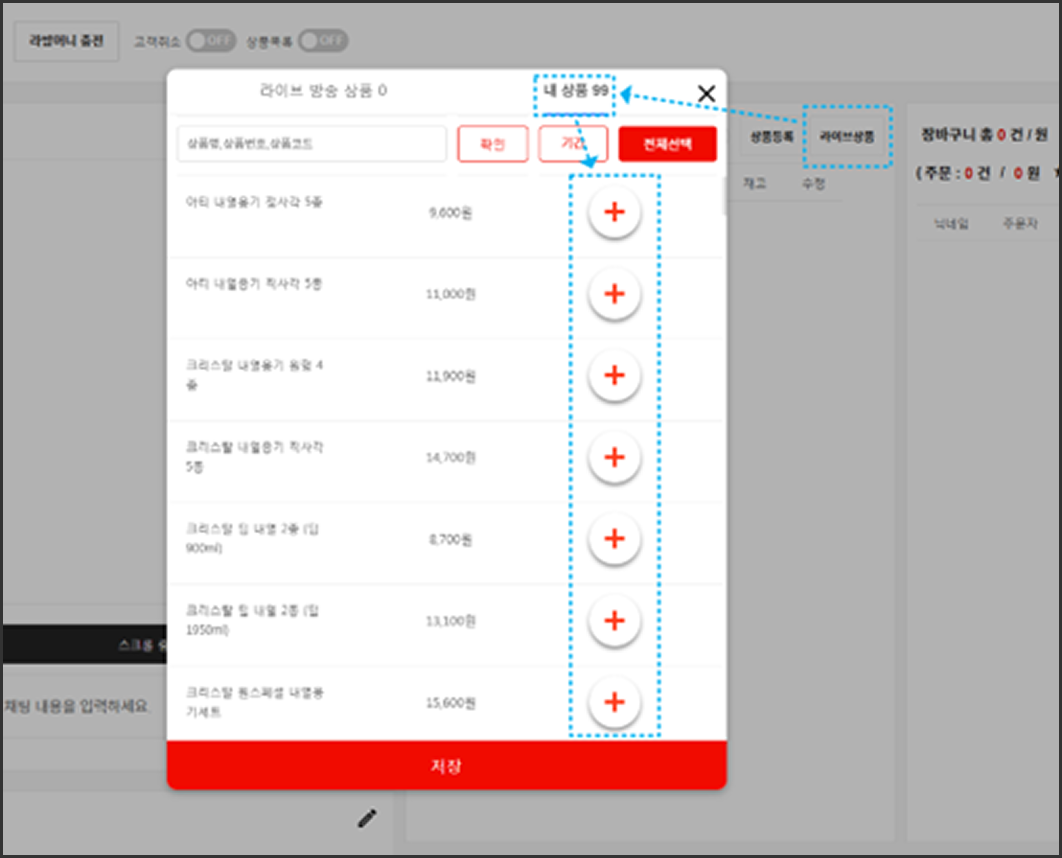Click the pencil edit icon

pyautogui.click(x=368, y=819)
